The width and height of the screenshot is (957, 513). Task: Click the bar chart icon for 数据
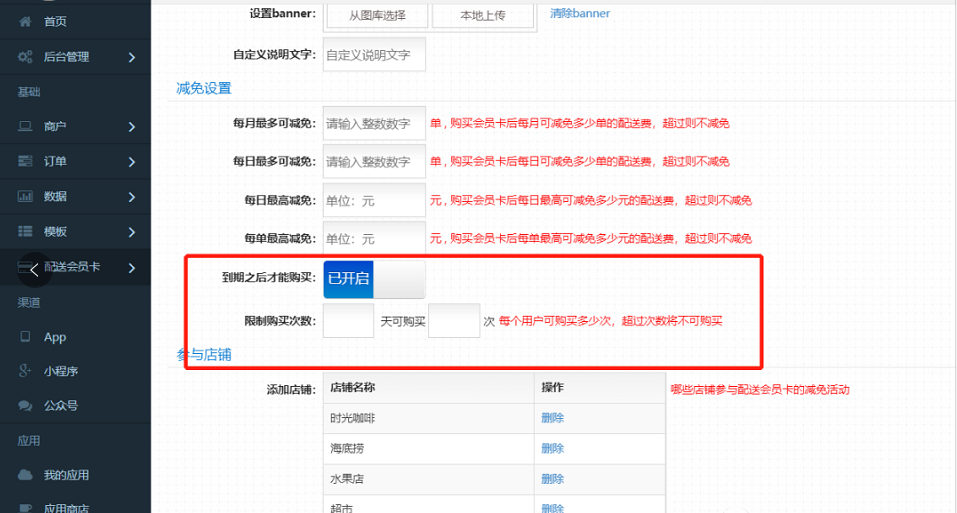[x=25, y=197]
